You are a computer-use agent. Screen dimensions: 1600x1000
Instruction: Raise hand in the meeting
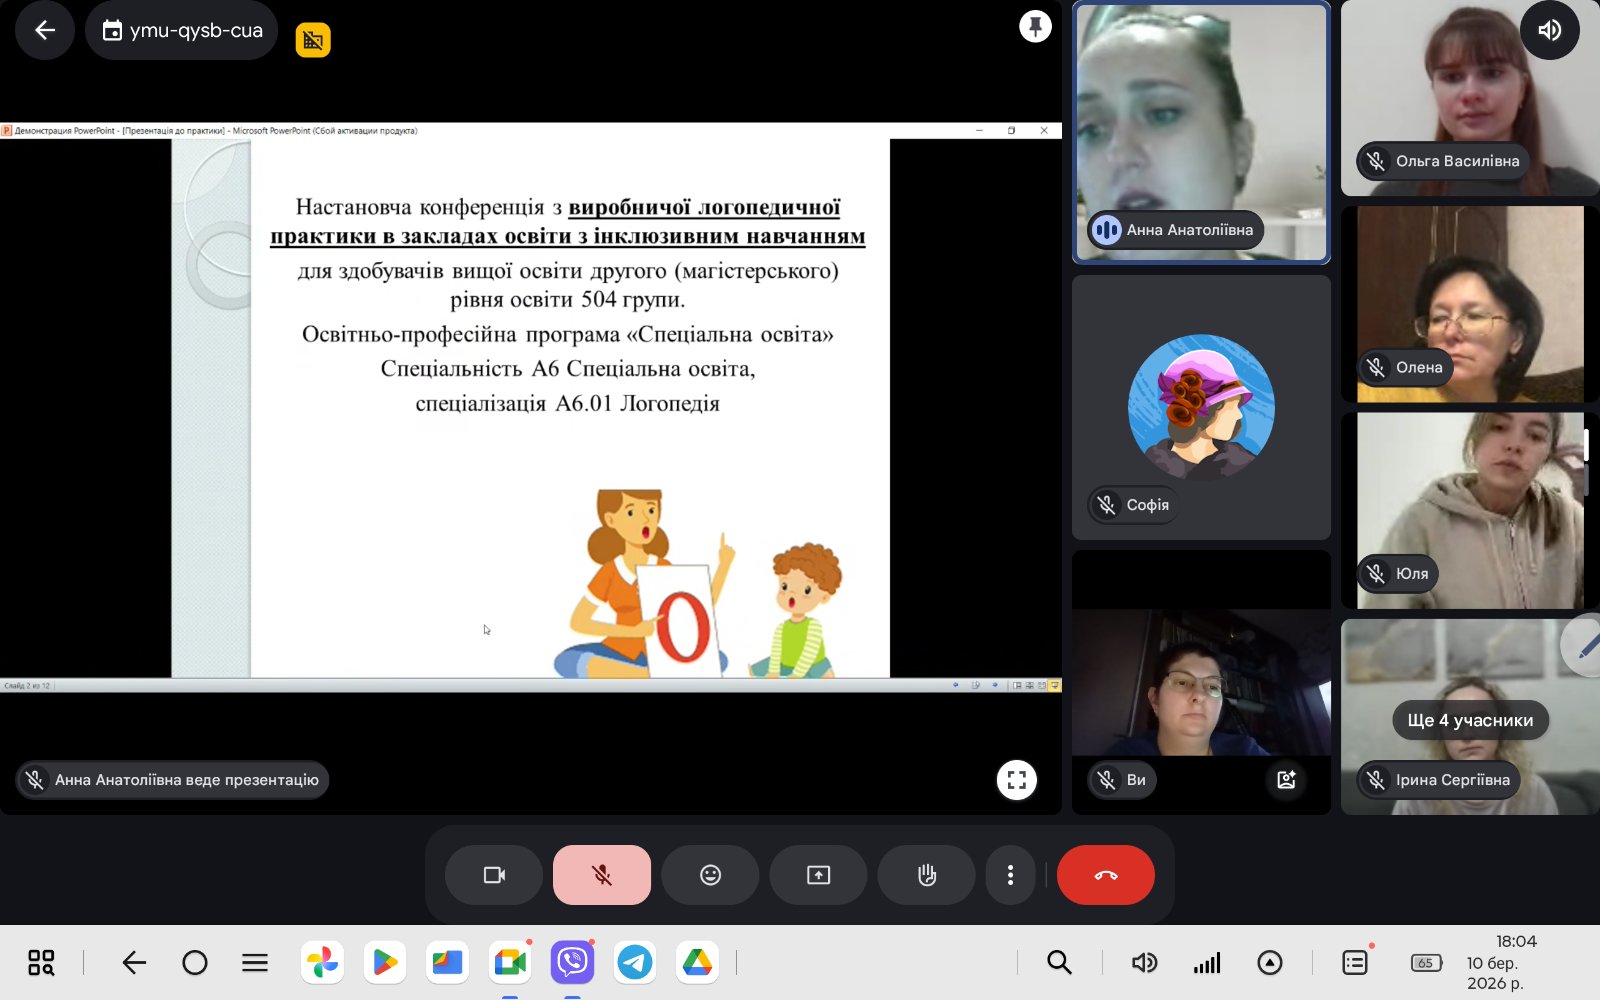pos(926,875)
